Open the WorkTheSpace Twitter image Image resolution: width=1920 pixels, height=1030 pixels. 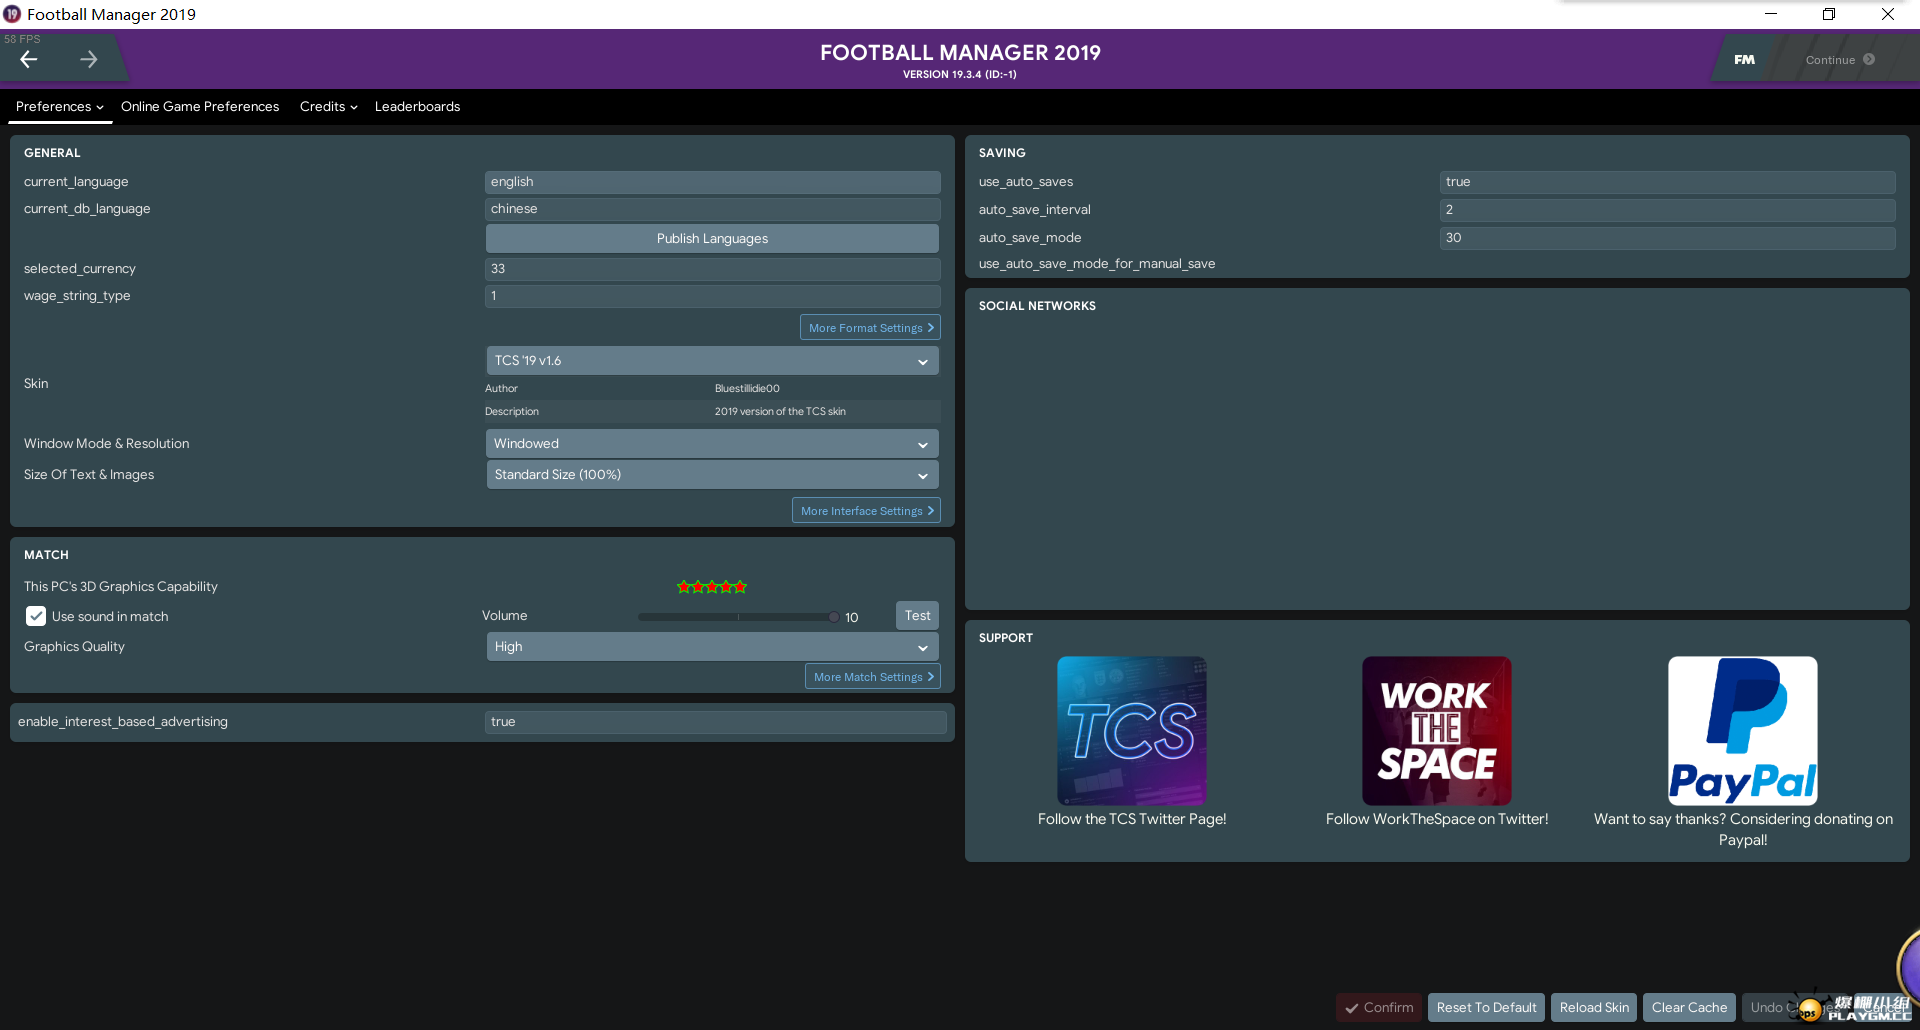pyautogui.click(x=1436, y=730)
